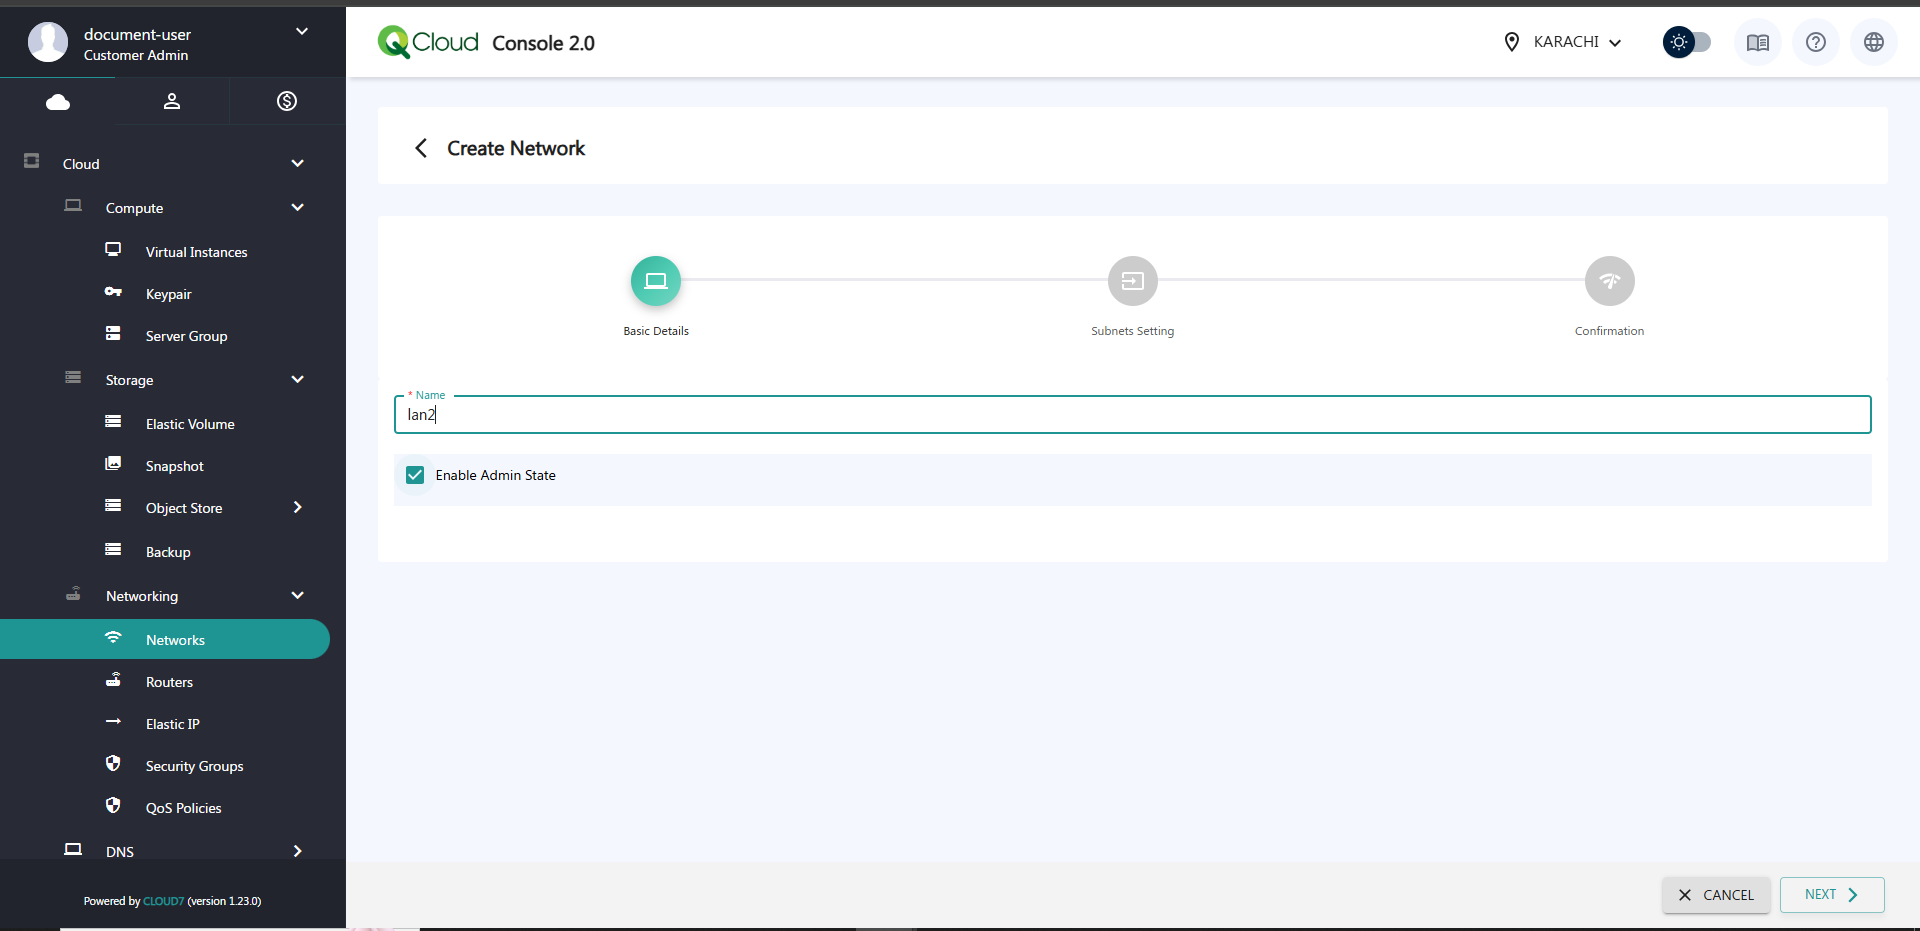
Task: Open the KARACHI region dropdown
Action: point(1565,42)
